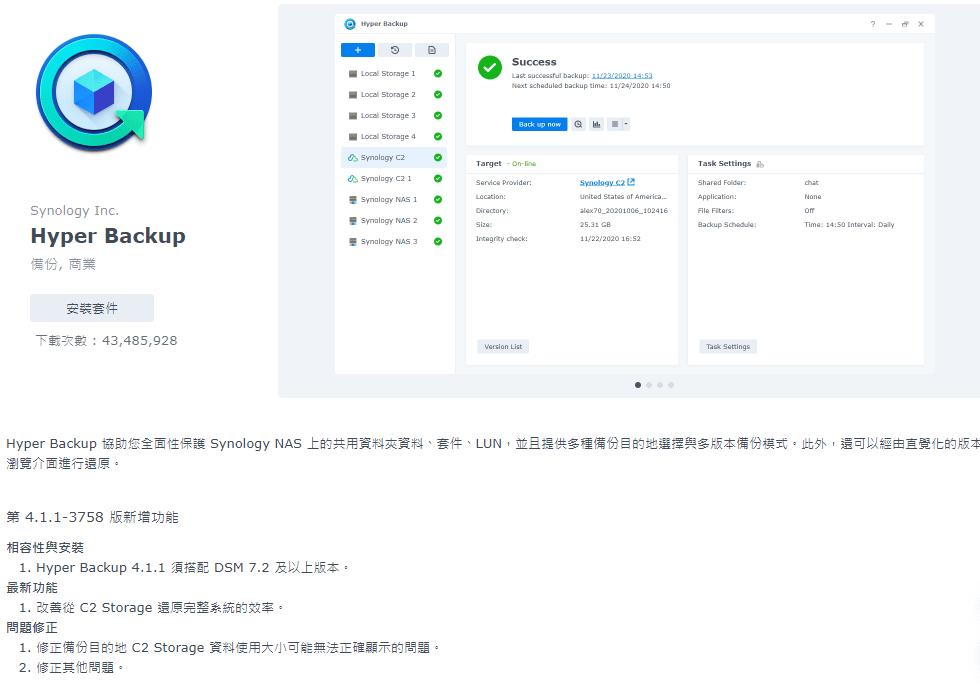The image size is (980, 695).
Task: Click the Back up now button
Action: [539, 124]
